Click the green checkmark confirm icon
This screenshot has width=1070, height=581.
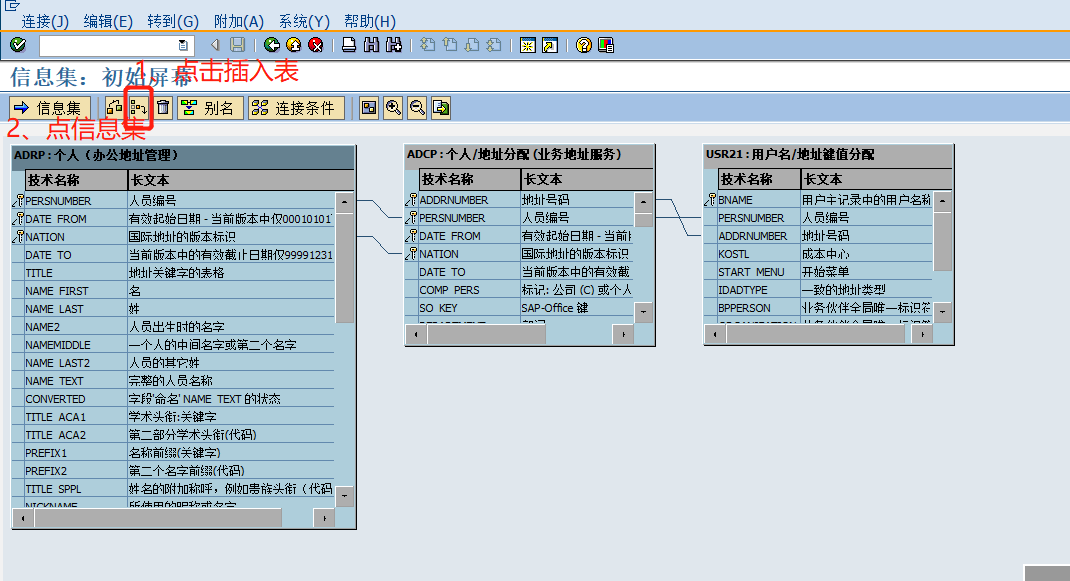tap(16, 44)
